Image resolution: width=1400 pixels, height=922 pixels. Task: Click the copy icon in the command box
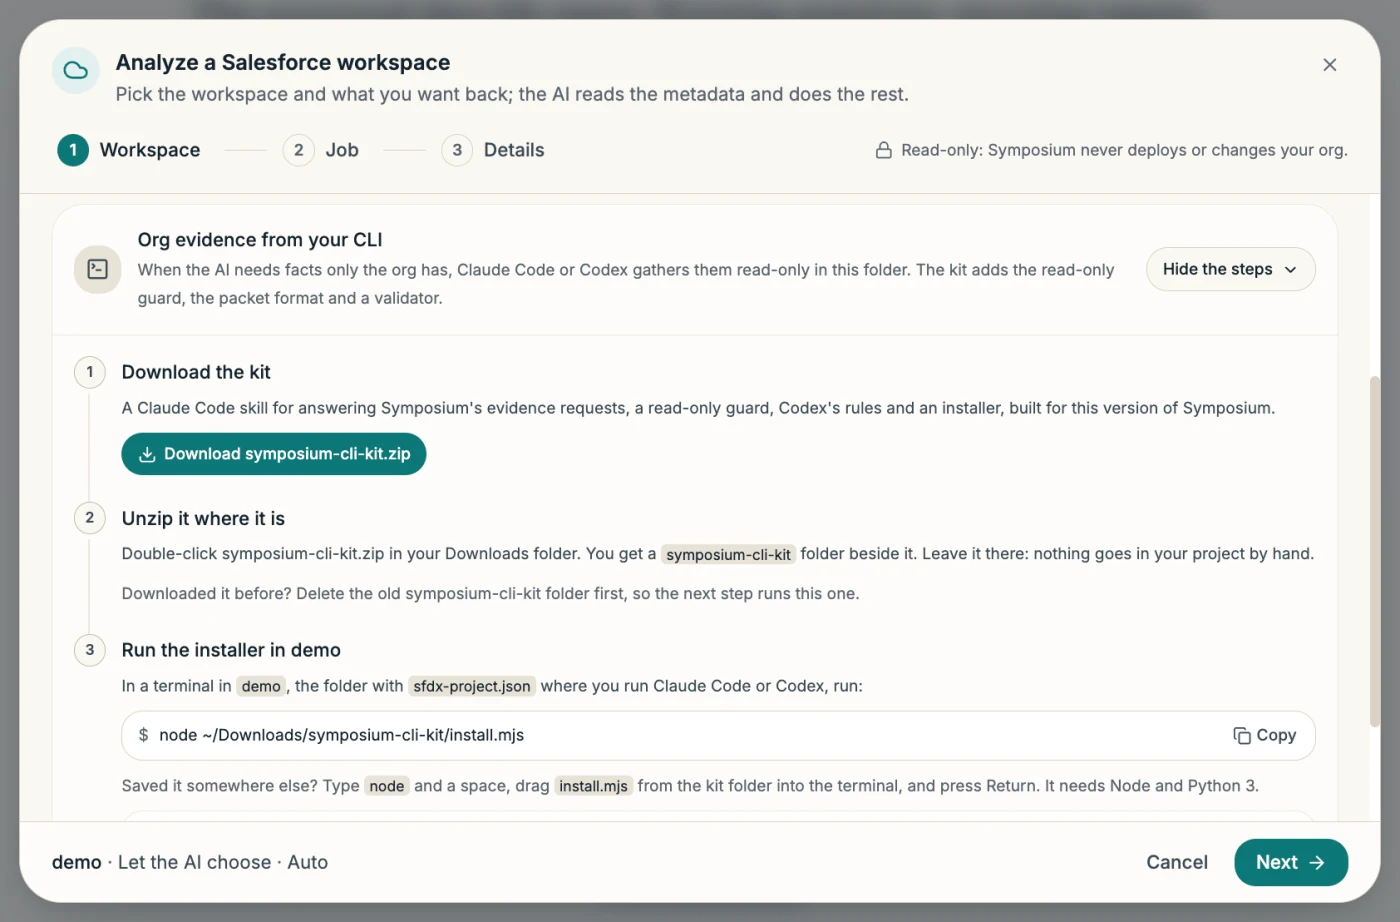[x=1242, y=736]
